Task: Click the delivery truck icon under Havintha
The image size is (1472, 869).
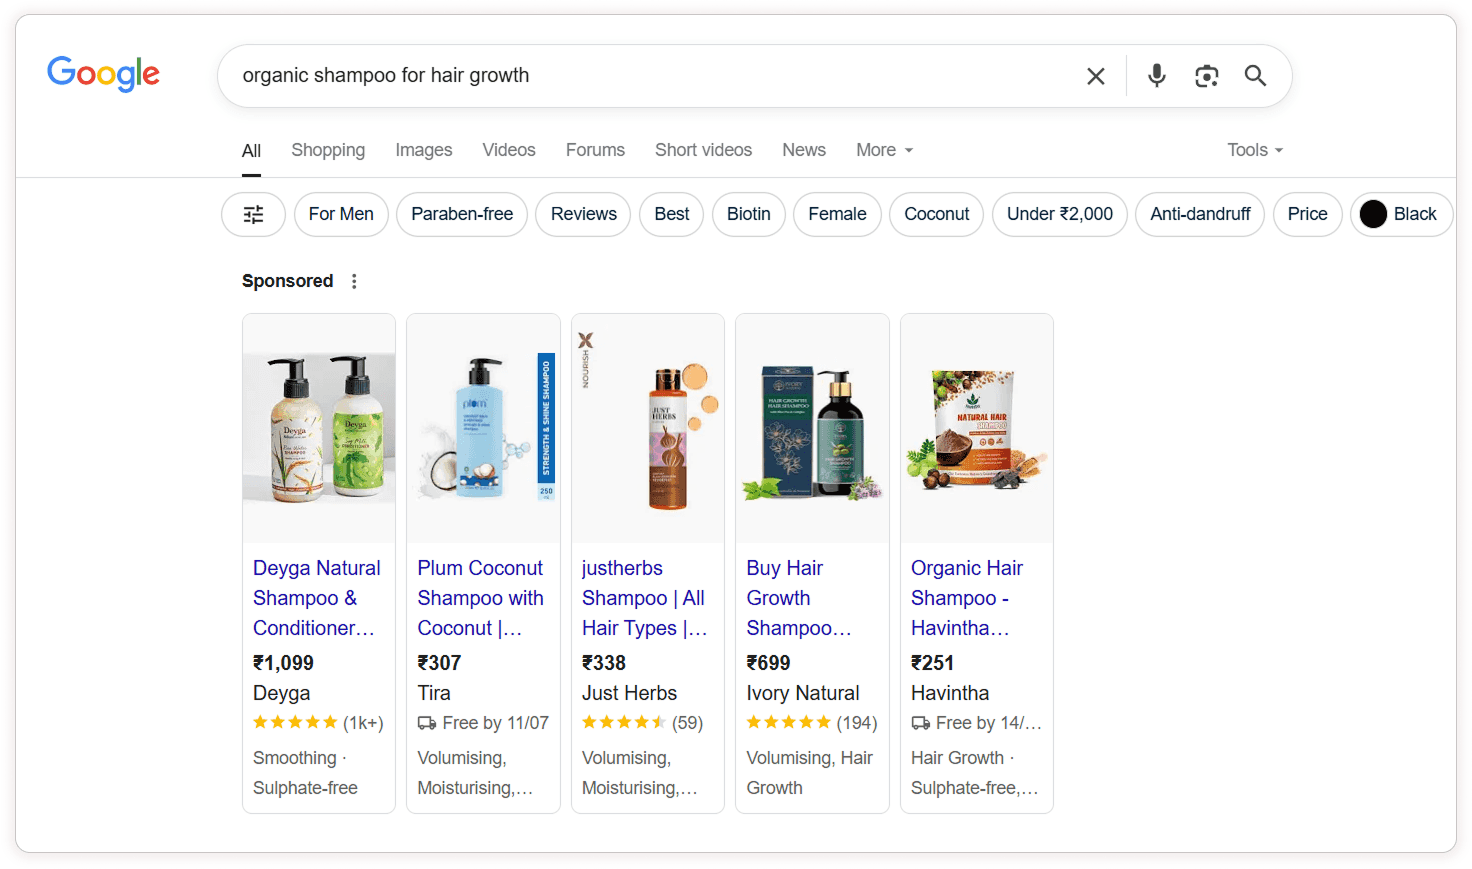Action: tap(921, 723)
